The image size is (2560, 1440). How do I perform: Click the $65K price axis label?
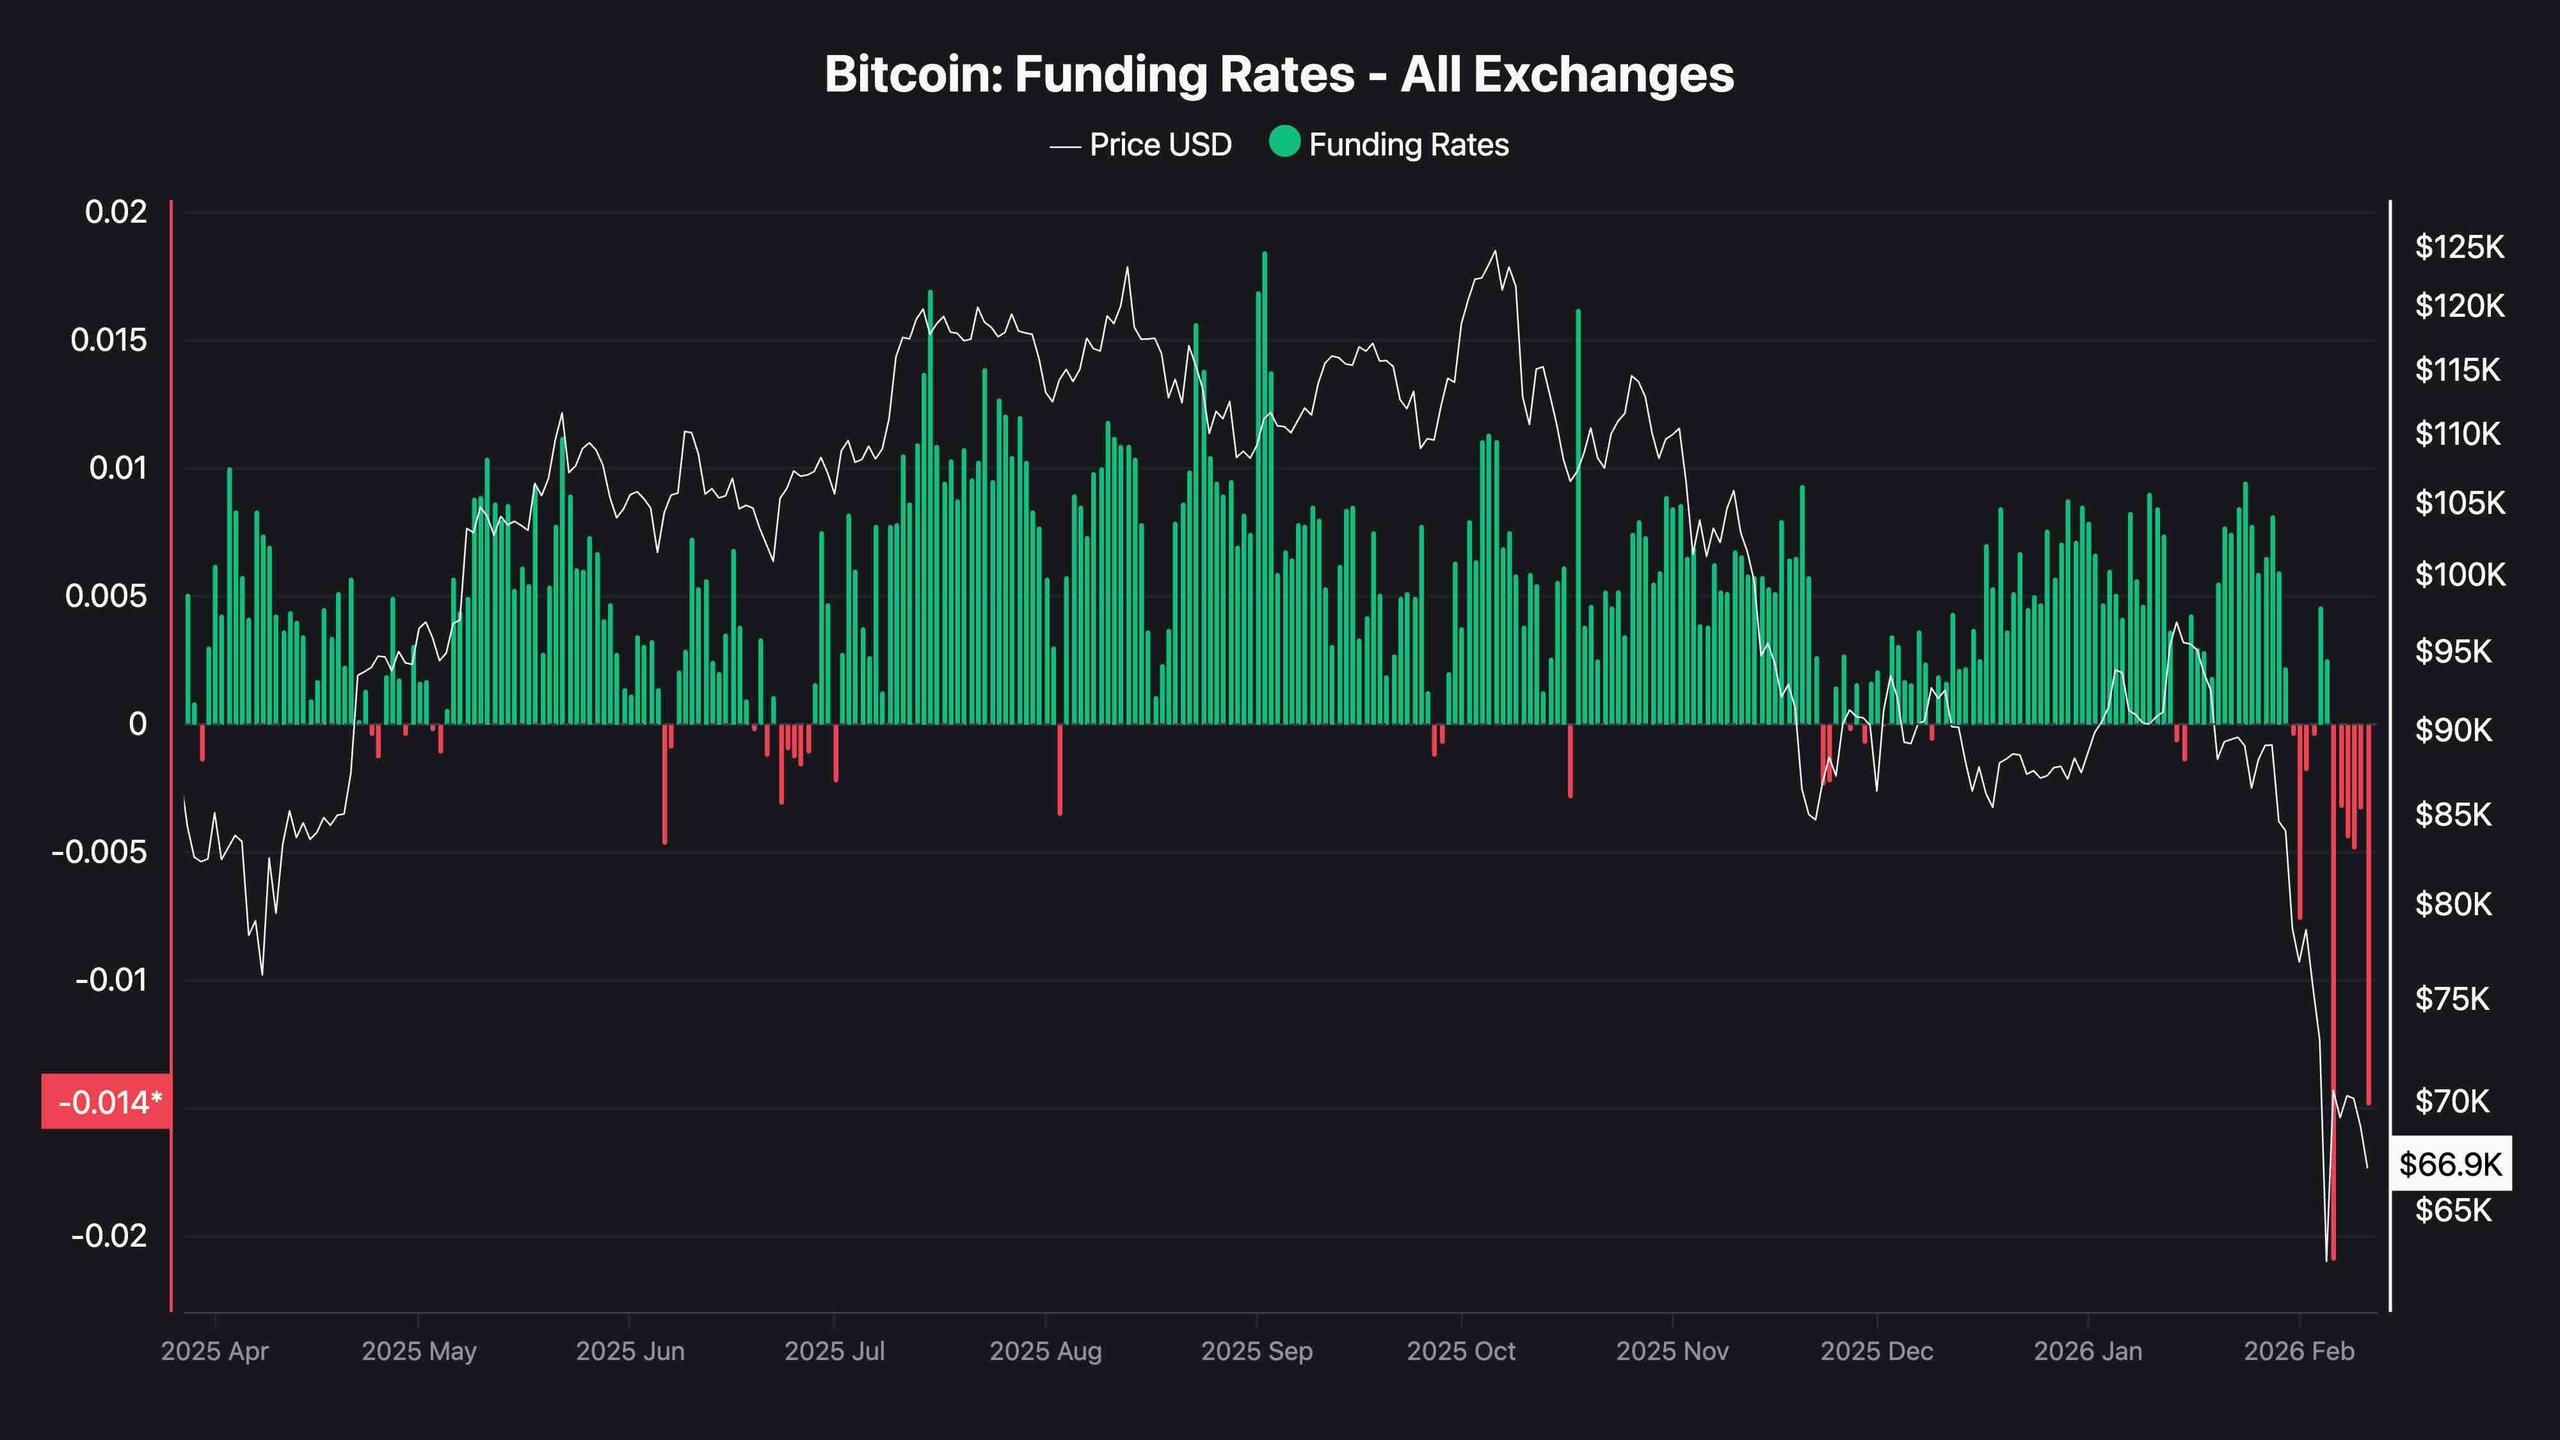click(x=2453, y=1211)
